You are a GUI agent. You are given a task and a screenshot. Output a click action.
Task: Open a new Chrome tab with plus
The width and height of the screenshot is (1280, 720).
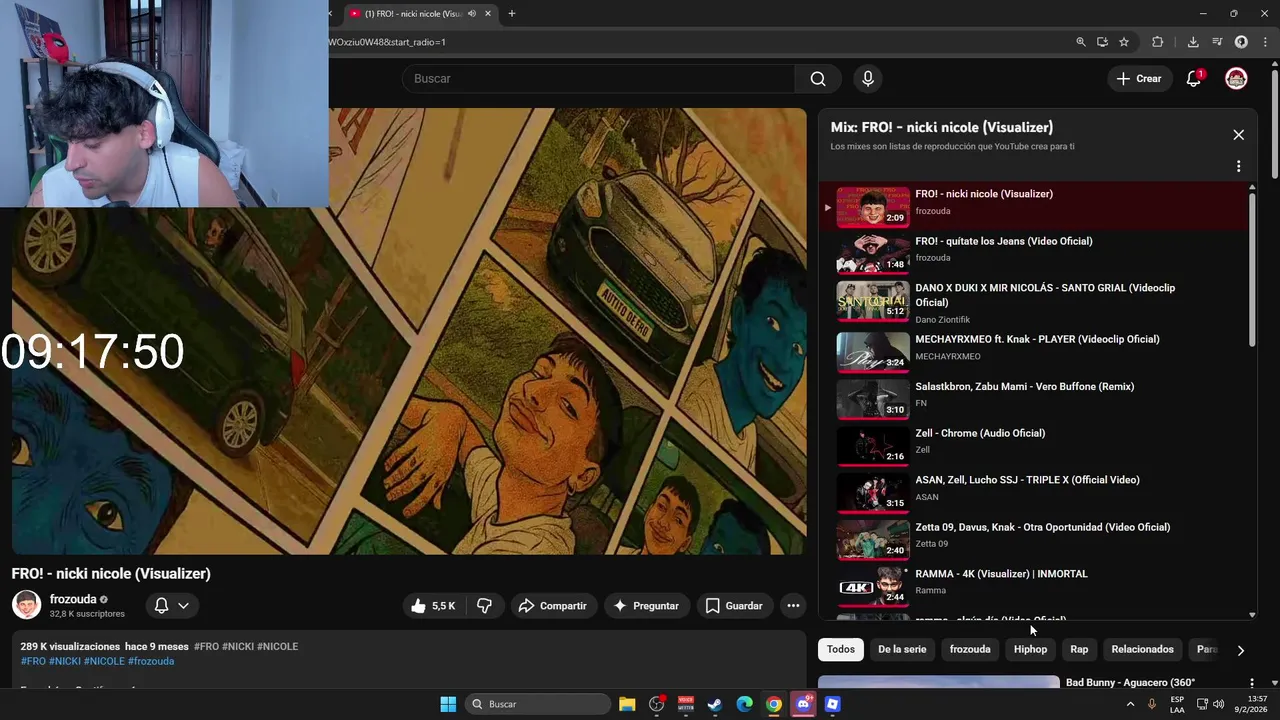pos(512,14)
